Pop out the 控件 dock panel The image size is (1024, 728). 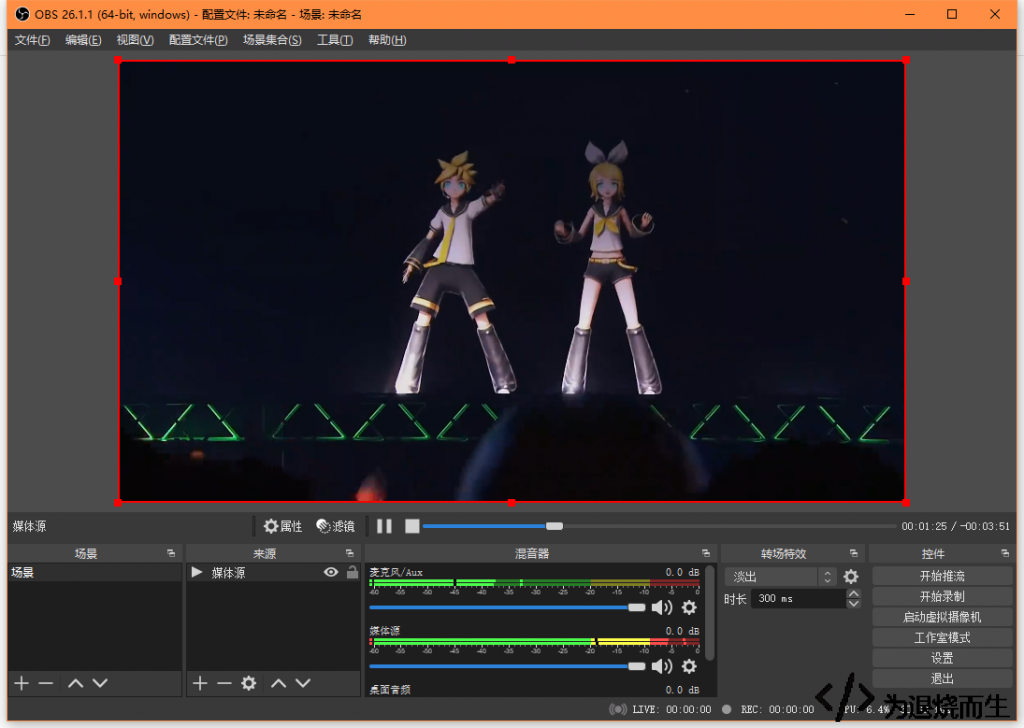(x=1005, y=553)
